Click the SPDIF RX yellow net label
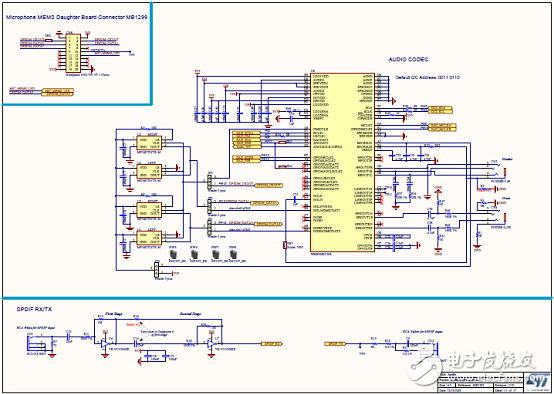554x394 pixels. [272, 343]
